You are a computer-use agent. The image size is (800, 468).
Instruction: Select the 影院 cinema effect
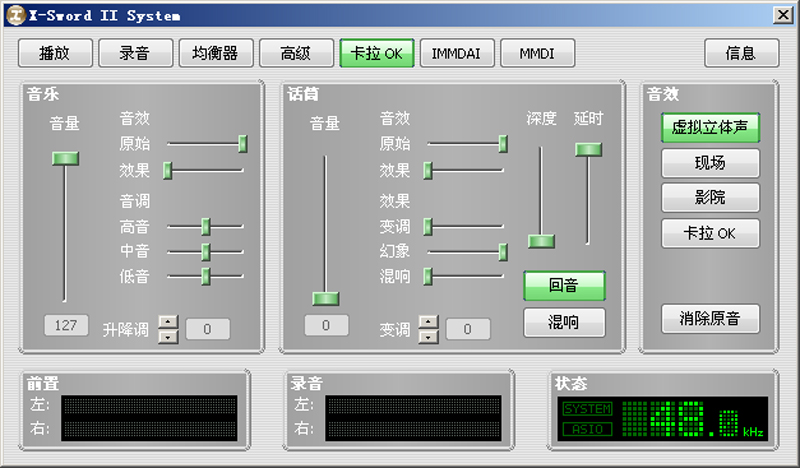[710, 198]
